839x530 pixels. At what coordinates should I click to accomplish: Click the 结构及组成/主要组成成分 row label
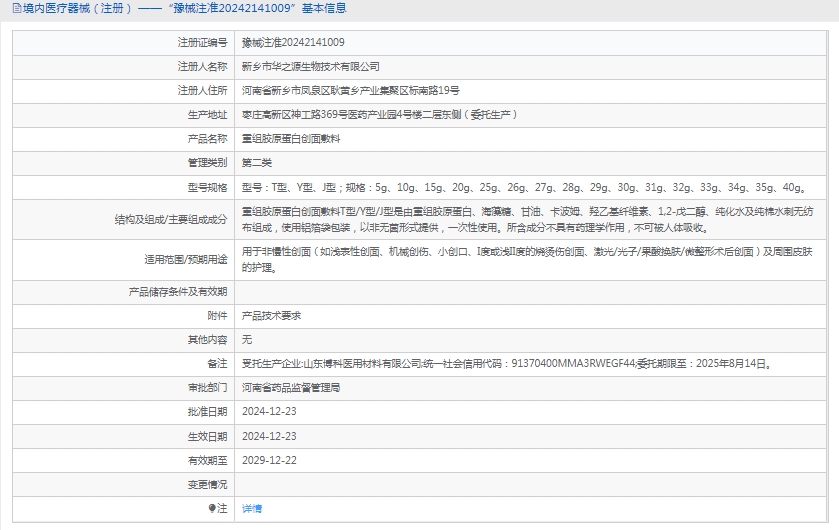[x=171, y=219]
